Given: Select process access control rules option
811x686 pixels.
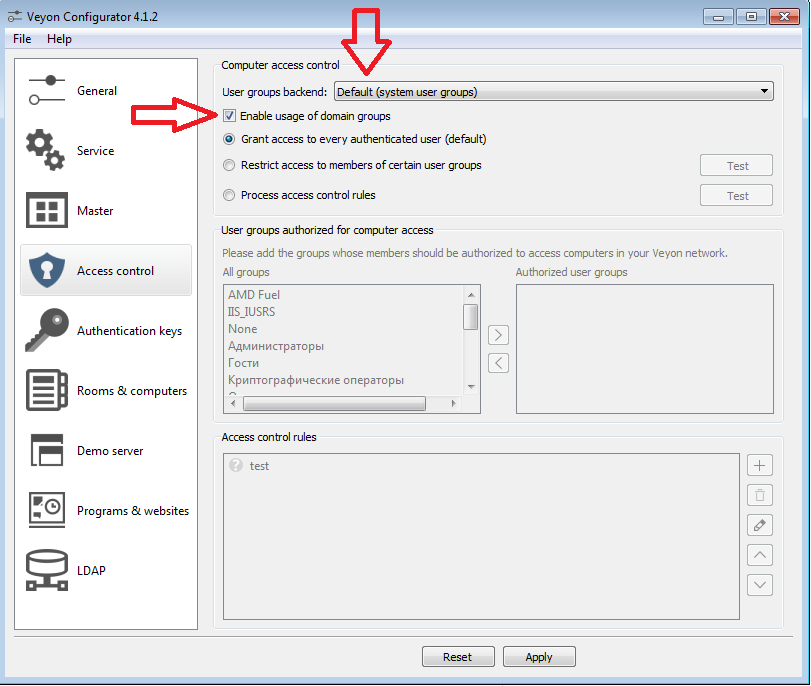Looking at the screenshot, I should pyautogui.click(x=229, y=195).
